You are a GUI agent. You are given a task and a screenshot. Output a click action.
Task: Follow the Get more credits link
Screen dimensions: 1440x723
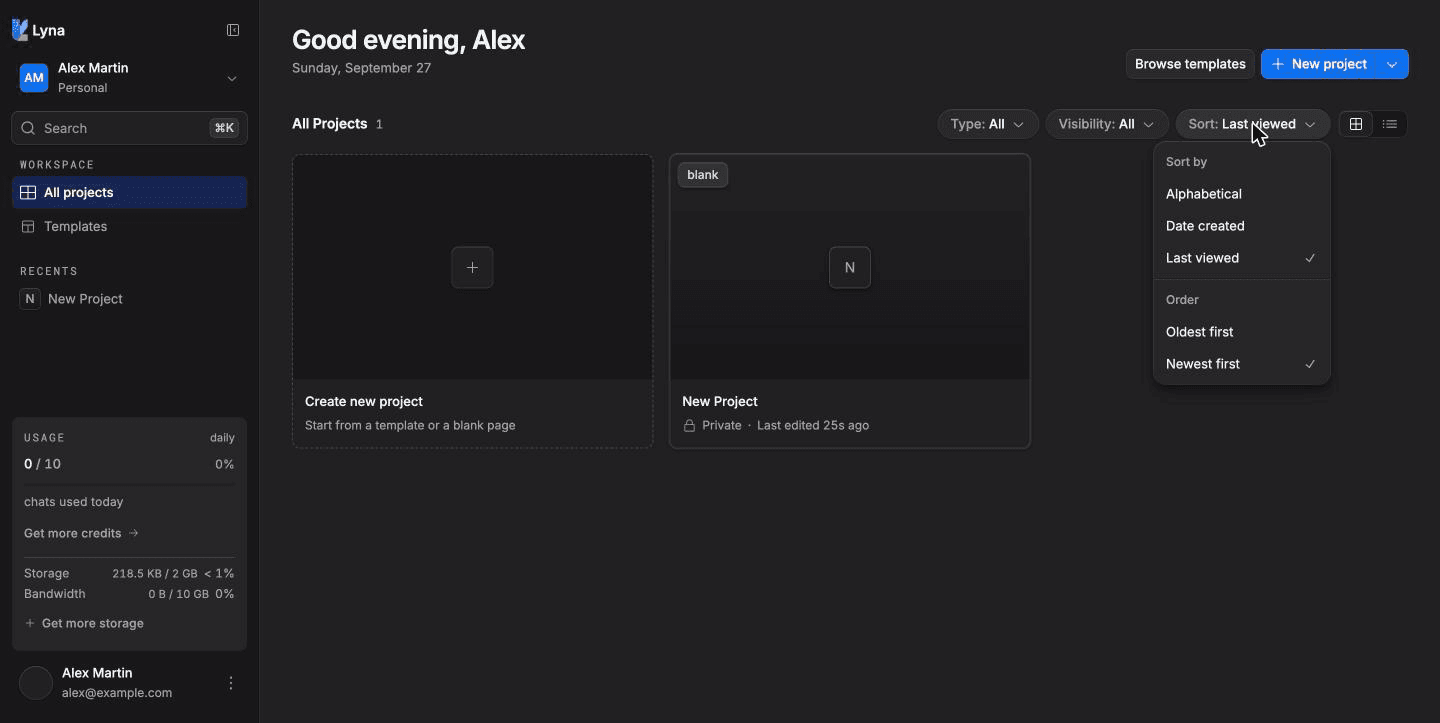tap(81, 533)
